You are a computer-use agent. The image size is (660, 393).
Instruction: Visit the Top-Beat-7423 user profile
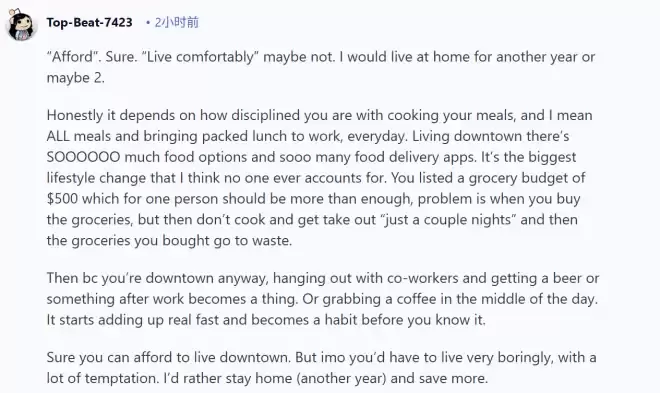click(x=90, y=22)
